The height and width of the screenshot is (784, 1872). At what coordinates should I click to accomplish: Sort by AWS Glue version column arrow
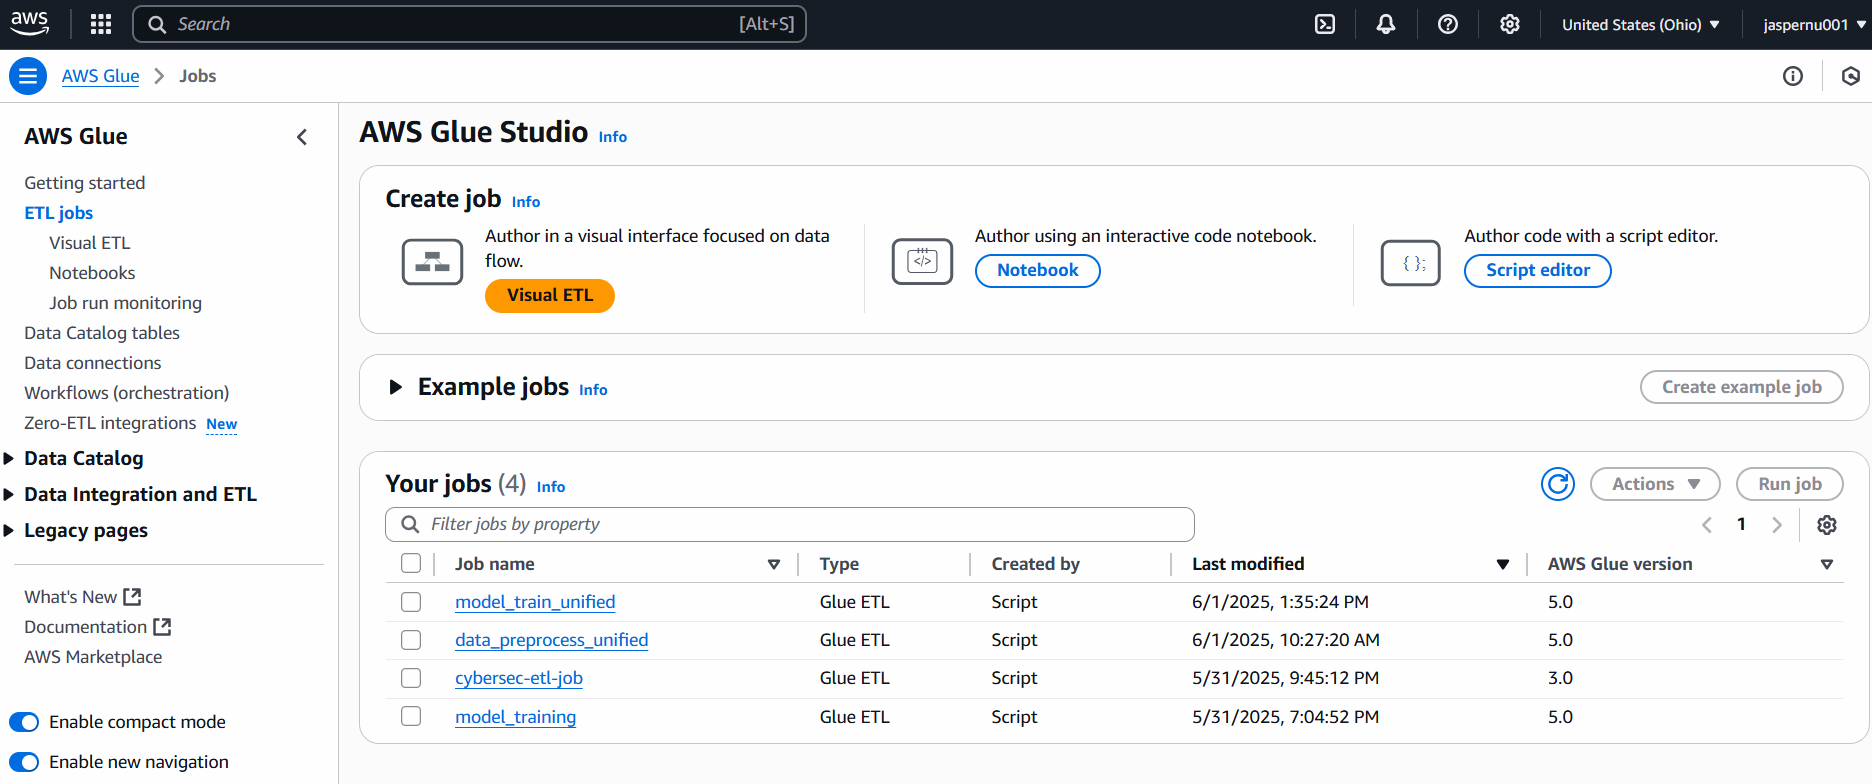pyautogui.click(x=1827, y=564)
